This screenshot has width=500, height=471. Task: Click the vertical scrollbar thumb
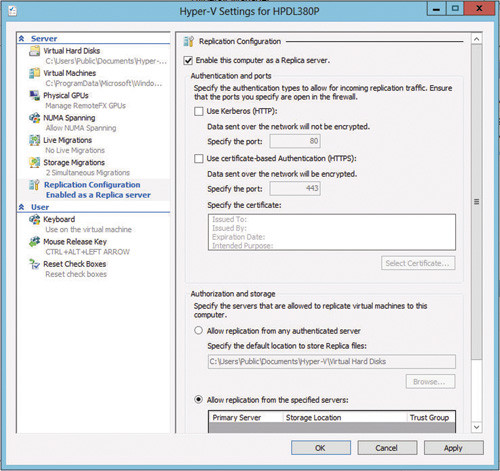pyautogui.click(x=477, y=202)
